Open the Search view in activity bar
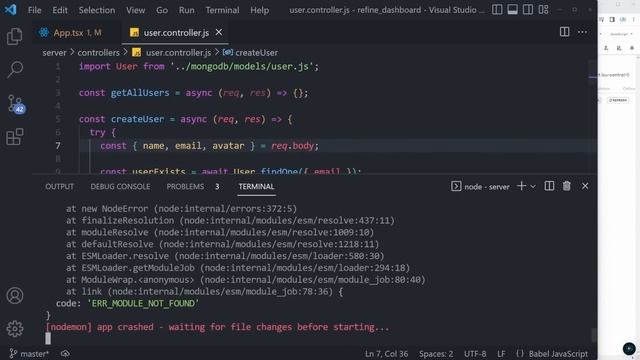 coord(15,69)
